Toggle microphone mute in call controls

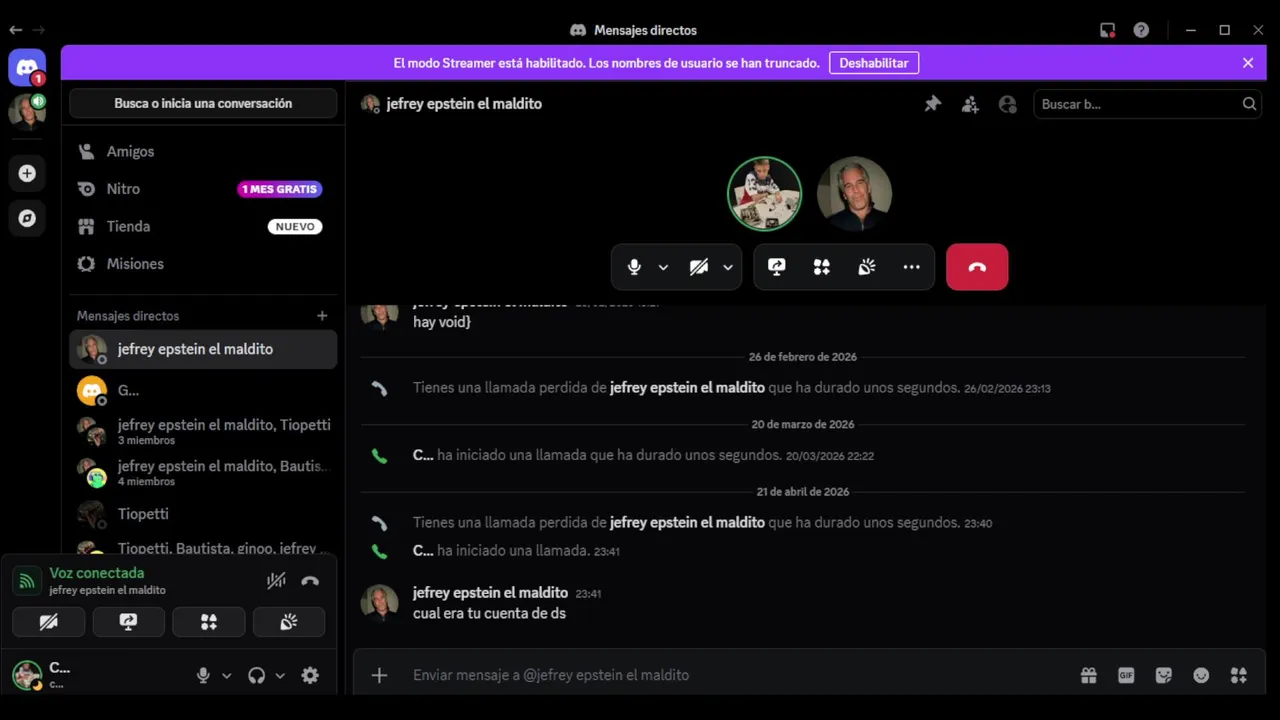point(634,267)
